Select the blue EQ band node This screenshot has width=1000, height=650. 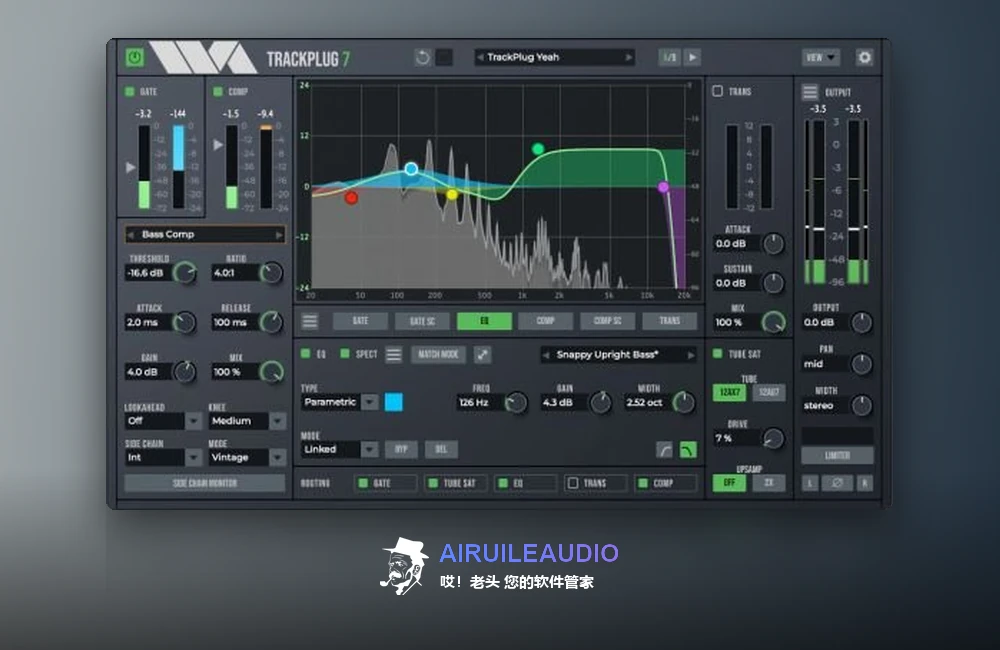[x=411, y=169]
